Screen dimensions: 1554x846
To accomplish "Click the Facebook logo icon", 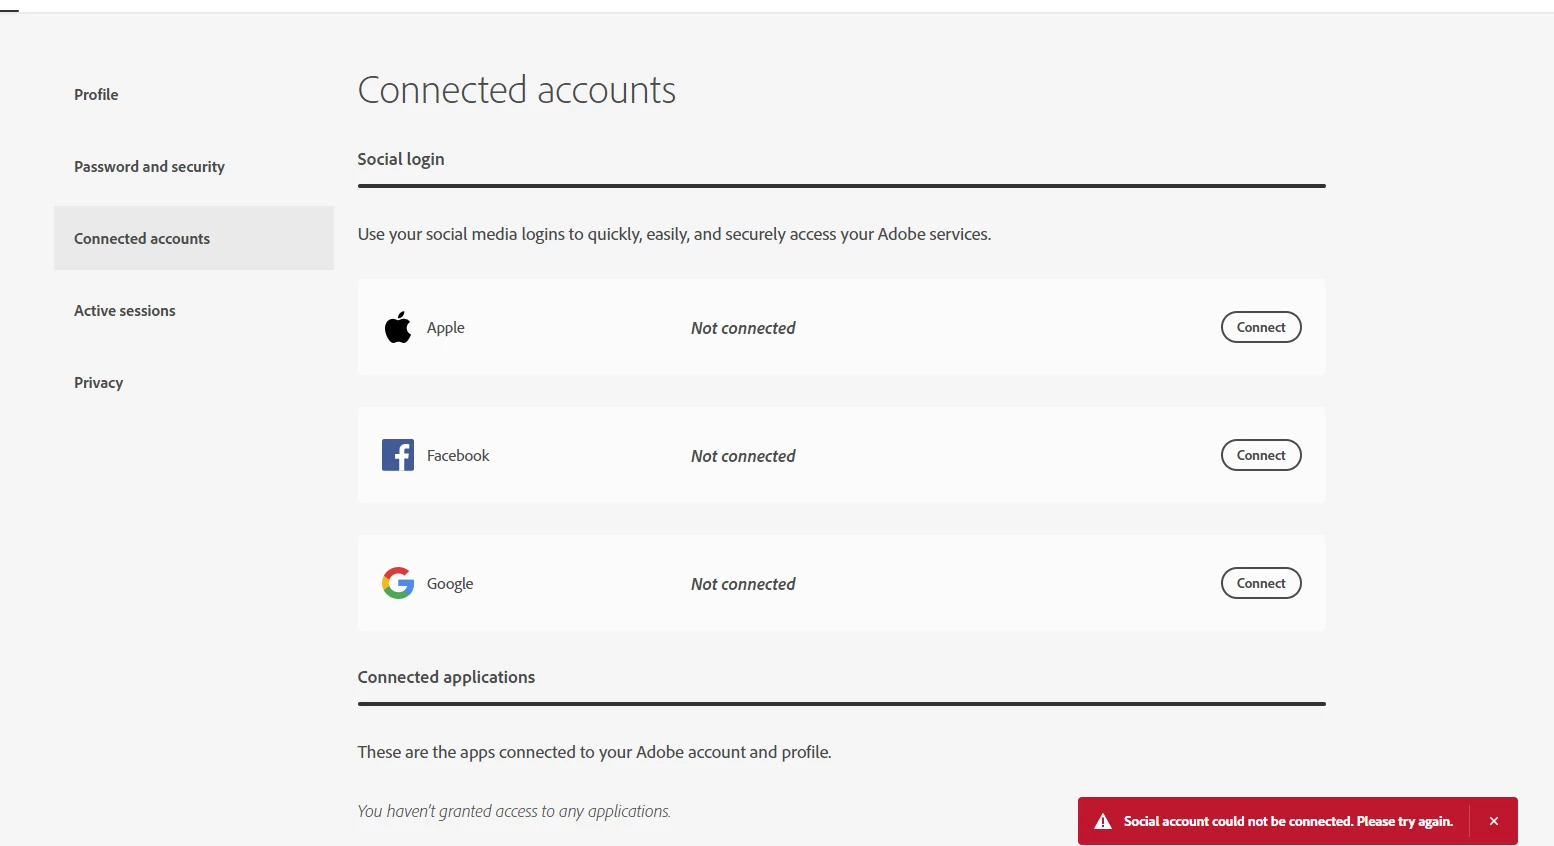I will coord(398,455).
